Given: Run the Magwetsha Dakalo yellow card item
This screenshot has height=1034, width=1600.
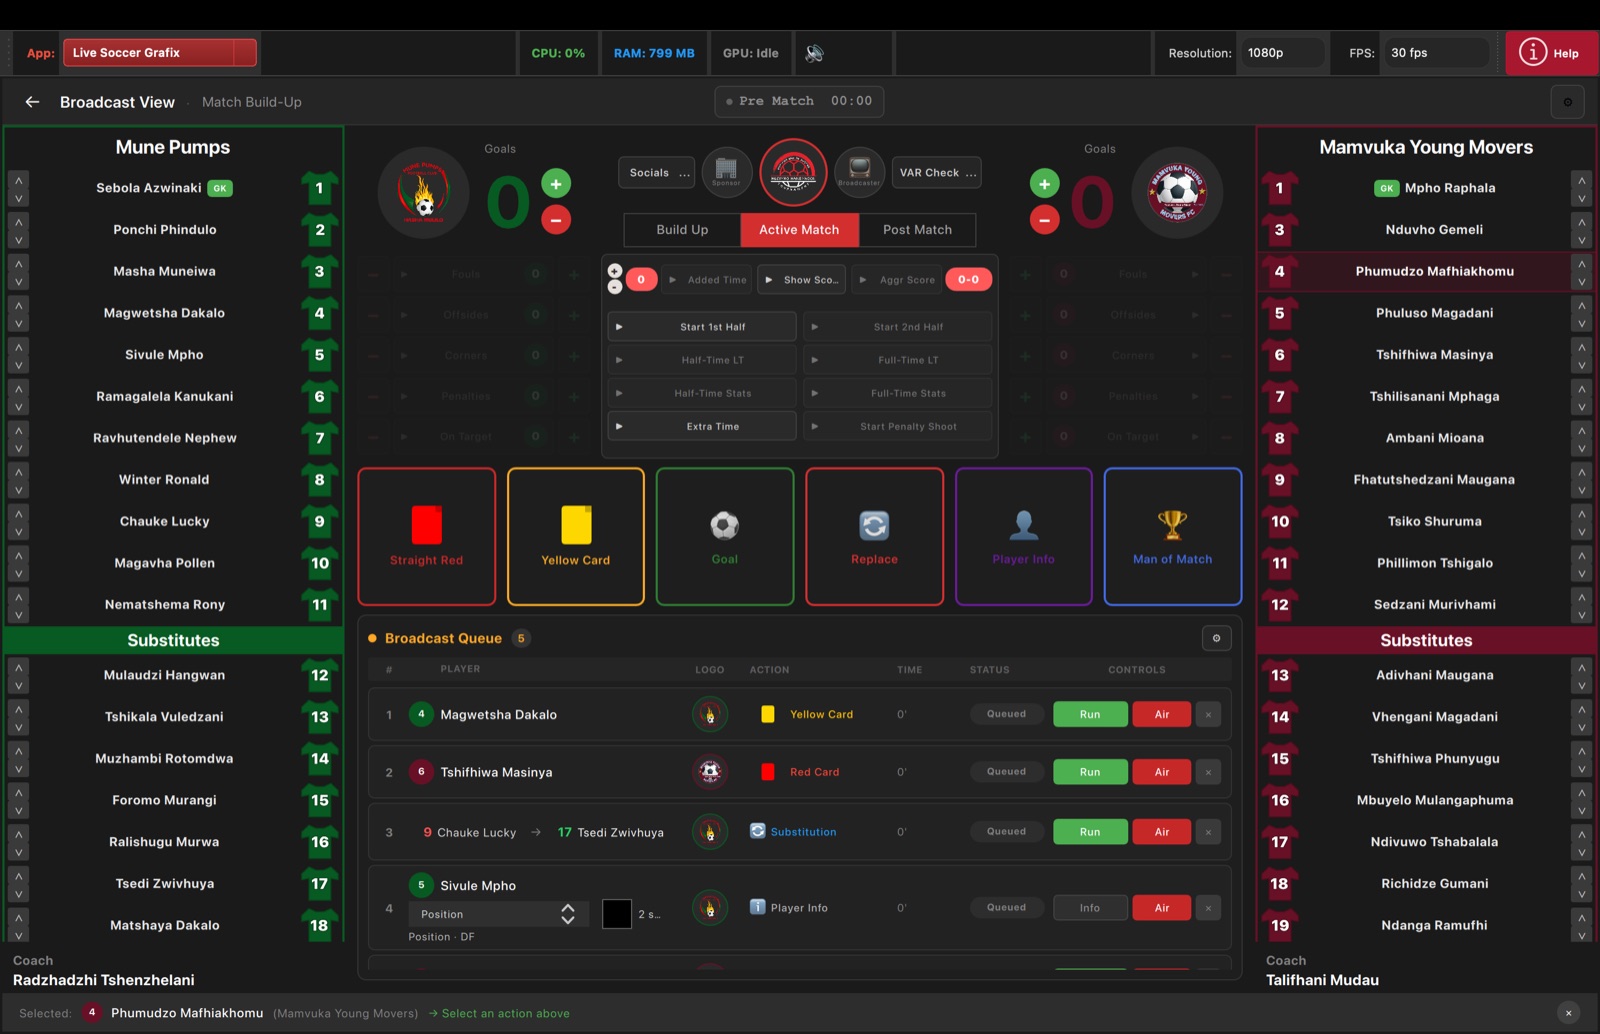Looking at the screenshot, I should pos(1090,714).
